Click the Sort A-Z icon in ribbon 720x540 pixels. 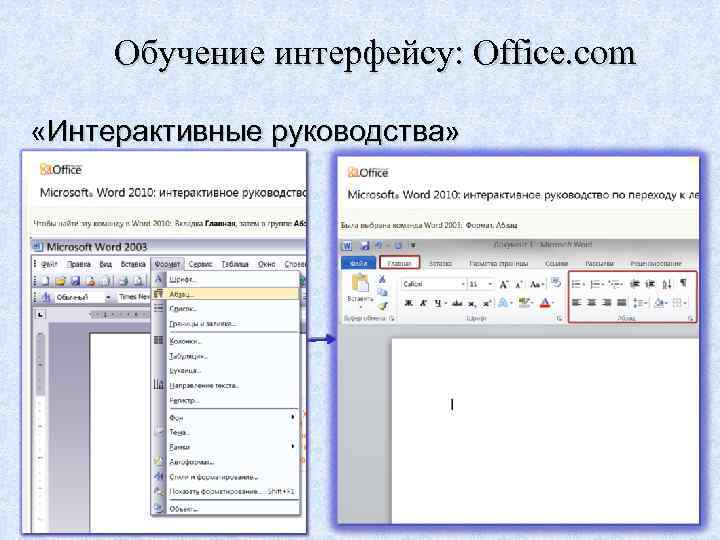coord(667,284)
